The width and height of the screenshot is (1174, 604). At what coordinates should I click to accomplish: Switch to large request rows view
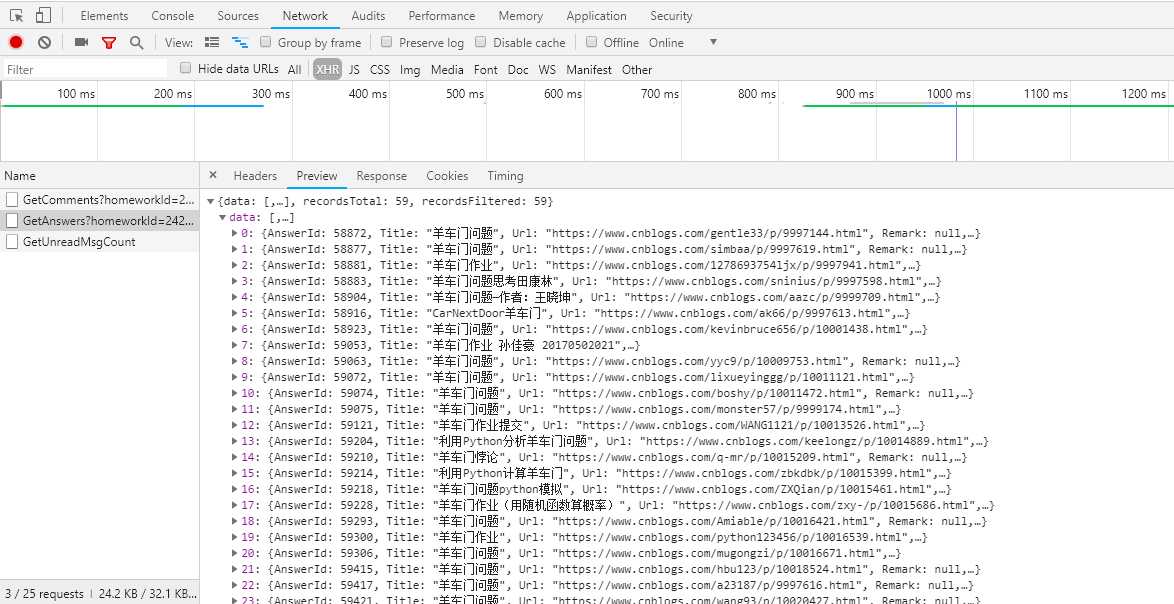212,43
